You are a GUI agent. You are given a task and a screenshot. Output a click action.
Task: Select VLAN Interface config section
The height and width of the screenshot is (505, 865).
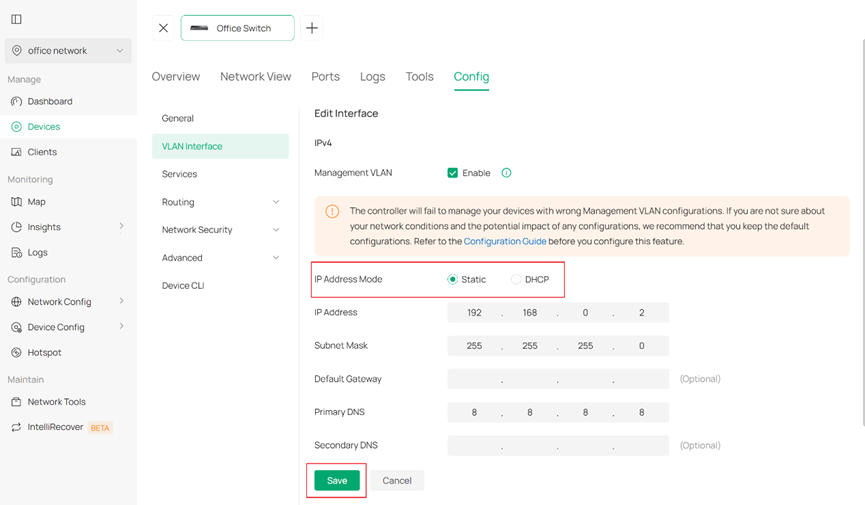(220, 146)
